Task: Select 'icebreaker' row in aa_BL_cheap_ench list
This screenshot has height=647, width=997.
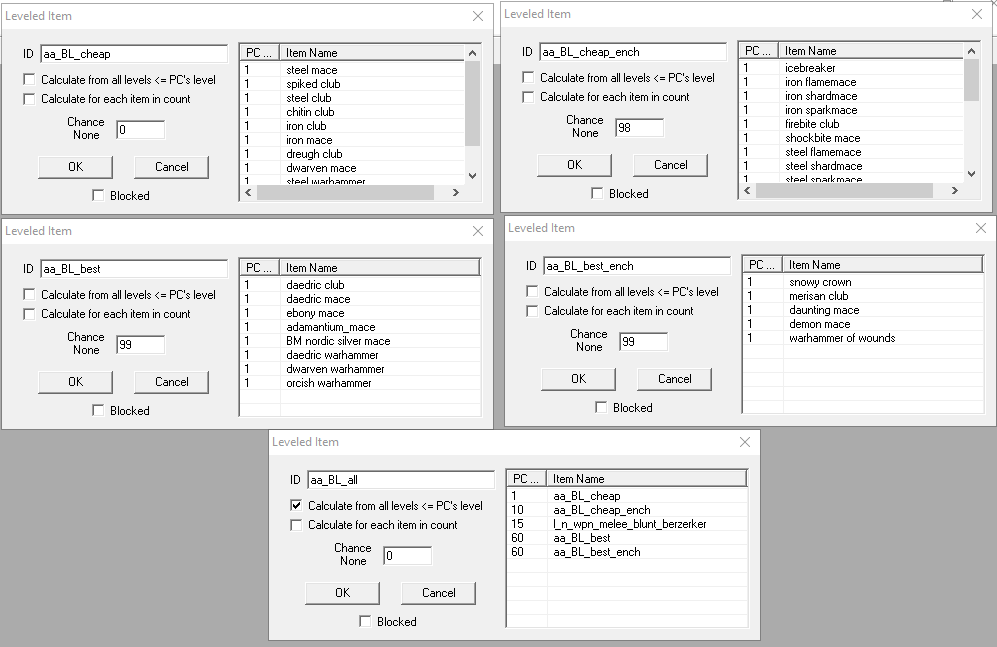Action: tap(852, 68)
